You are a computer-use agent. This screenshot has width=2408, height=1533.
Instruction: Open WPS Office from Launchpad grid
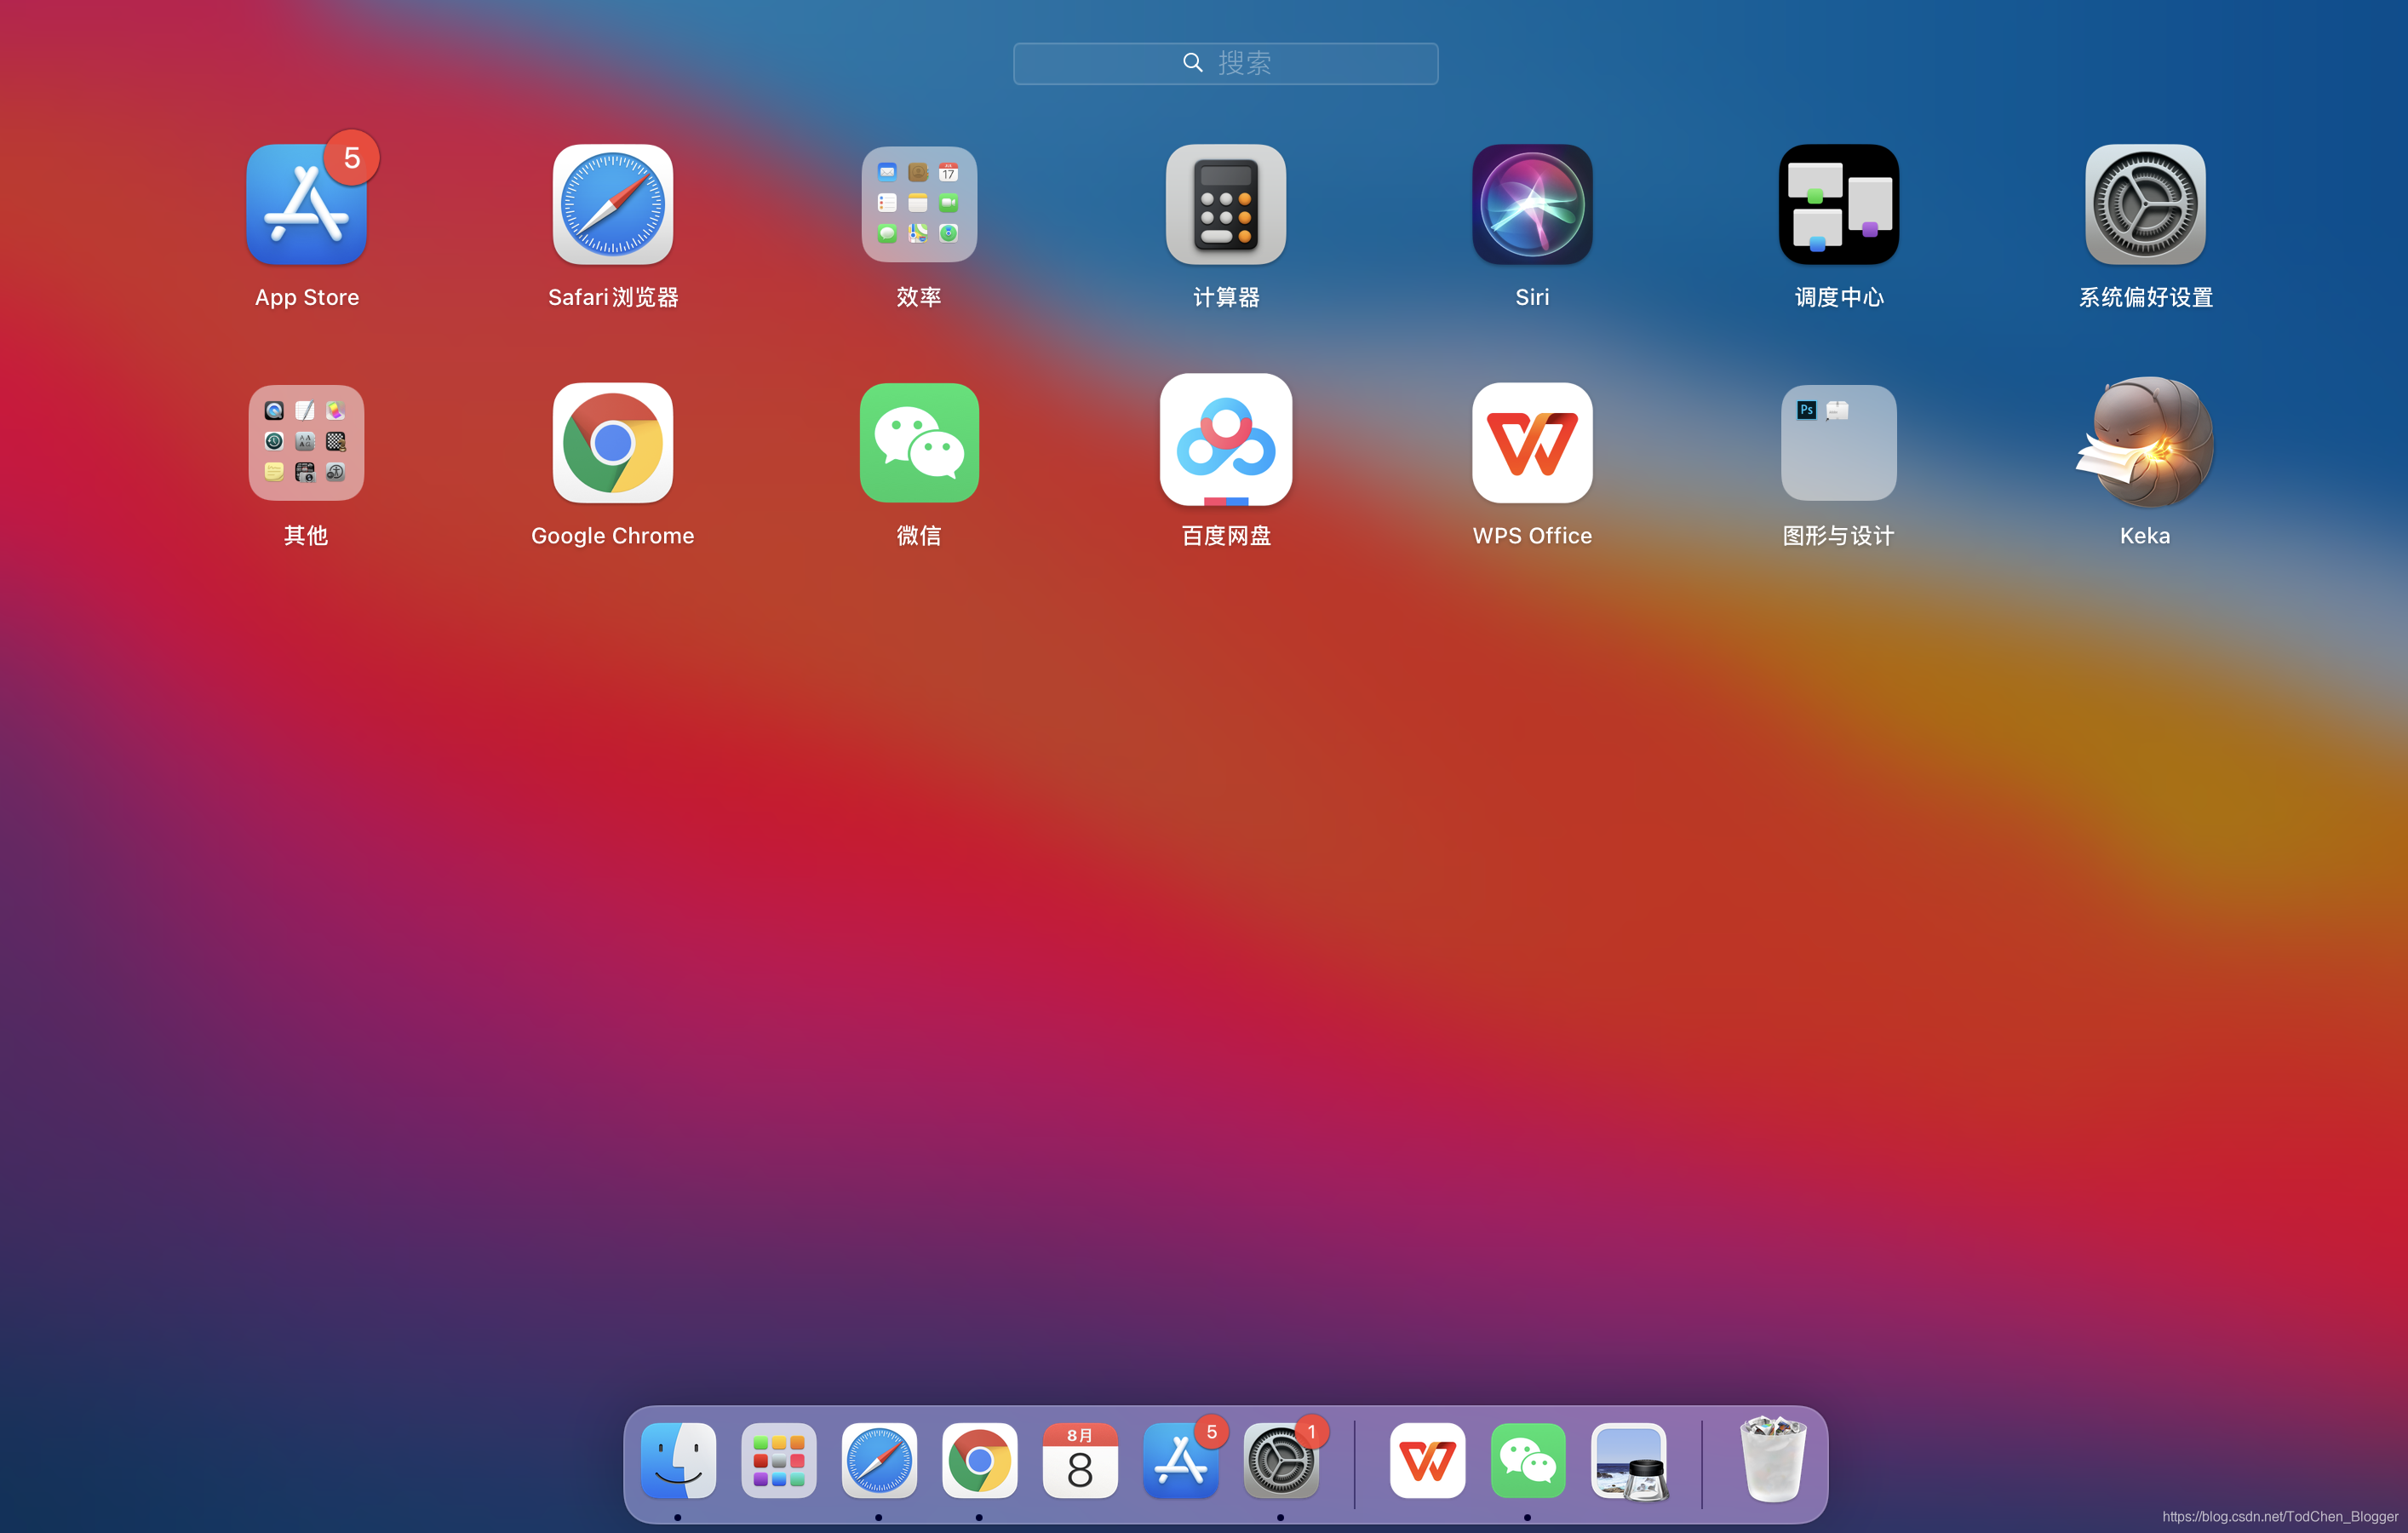(1531, 443)
